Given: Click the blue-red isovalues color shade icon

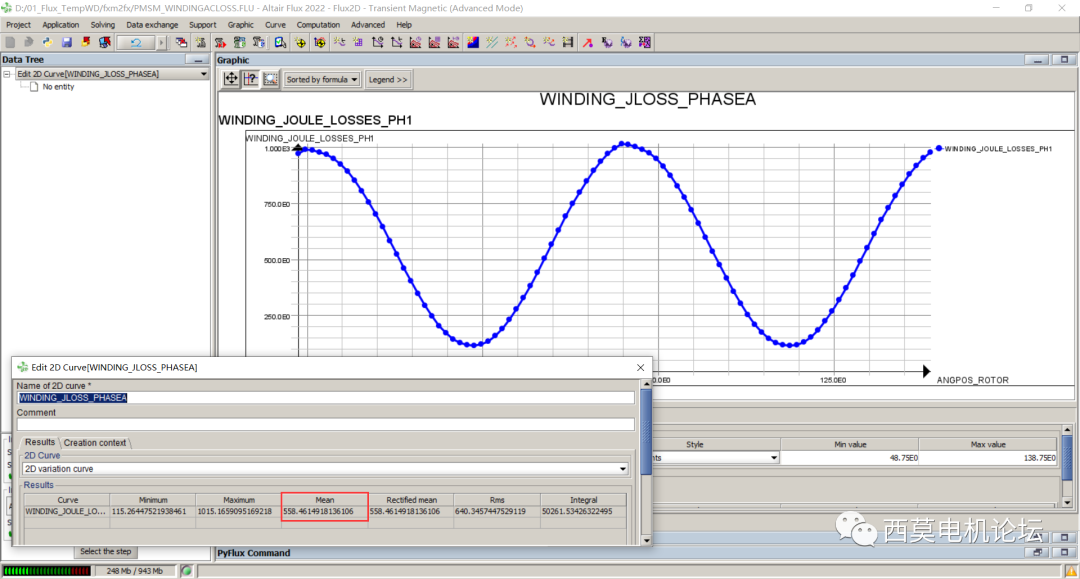Looking at the screenshot, I should (473, 43).
